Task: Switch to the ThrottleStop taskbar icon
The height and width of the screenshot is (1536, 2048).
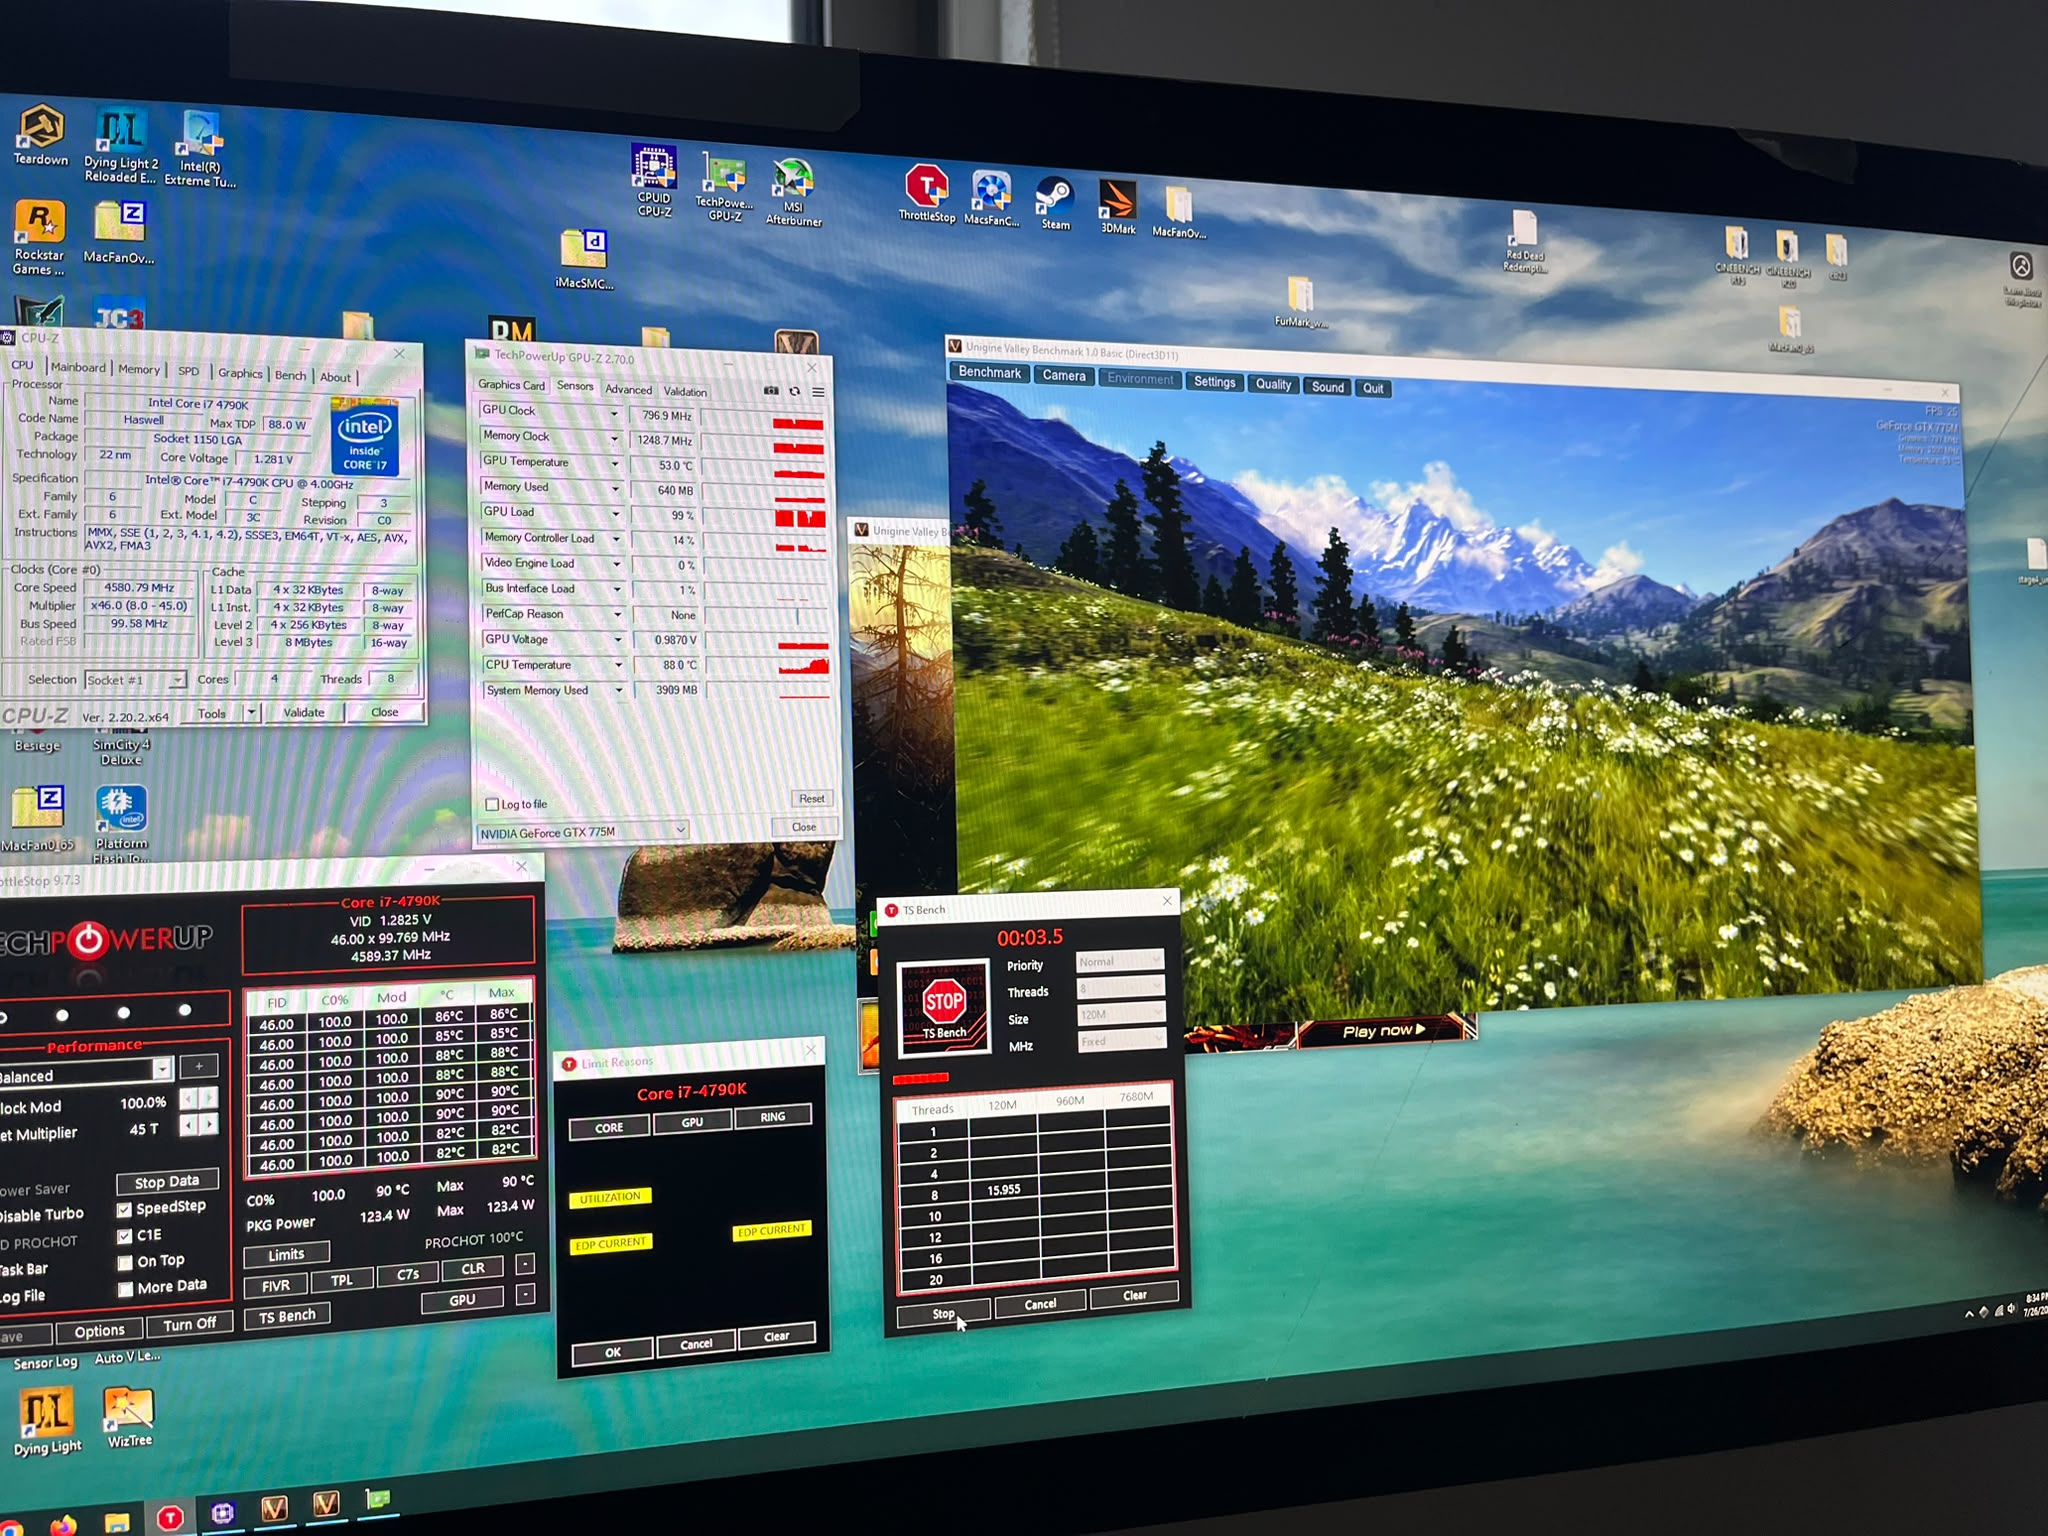Action: [170, 1518]
